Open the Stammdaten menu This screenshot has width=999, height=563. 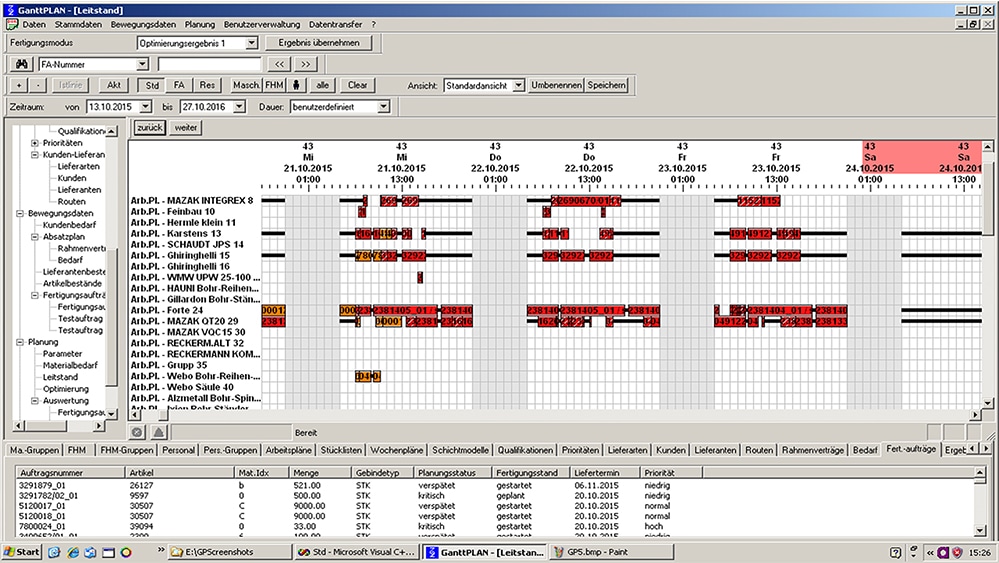click(x=78, y=24)
